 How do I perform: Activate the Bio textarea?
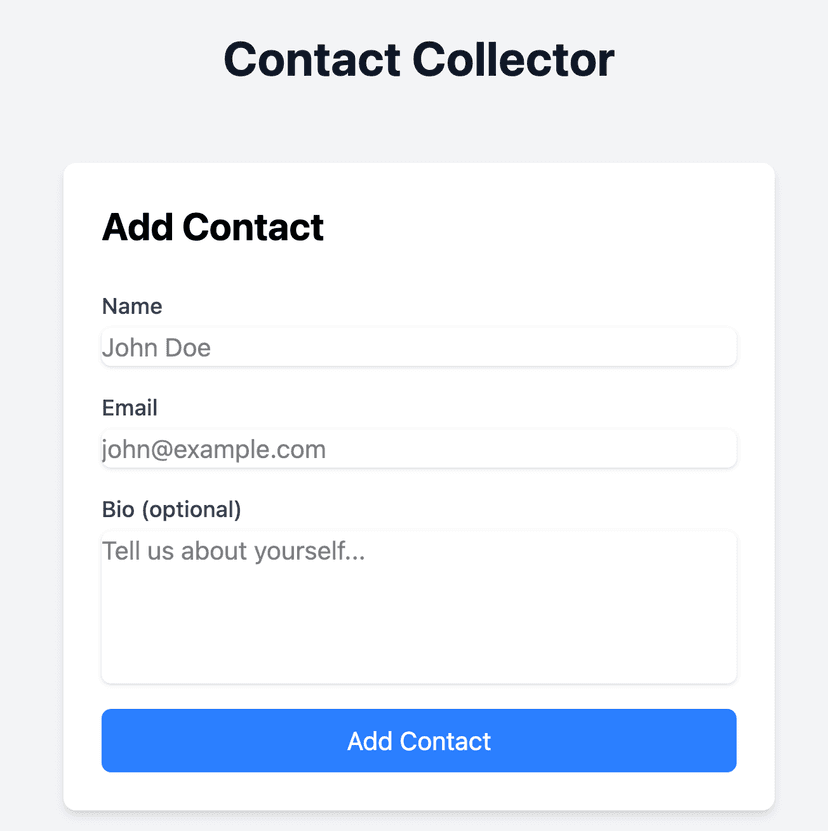pyautogui.click(x=419, y=607)
